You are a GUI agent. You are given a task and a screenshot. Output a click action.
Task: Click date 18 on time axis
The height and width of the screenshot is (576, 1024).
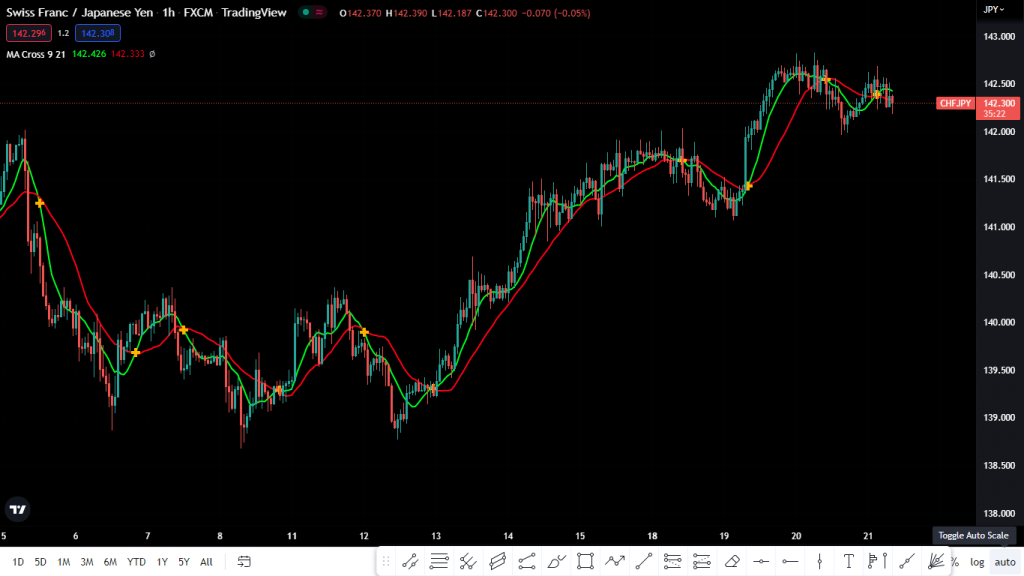click(652, 536)
